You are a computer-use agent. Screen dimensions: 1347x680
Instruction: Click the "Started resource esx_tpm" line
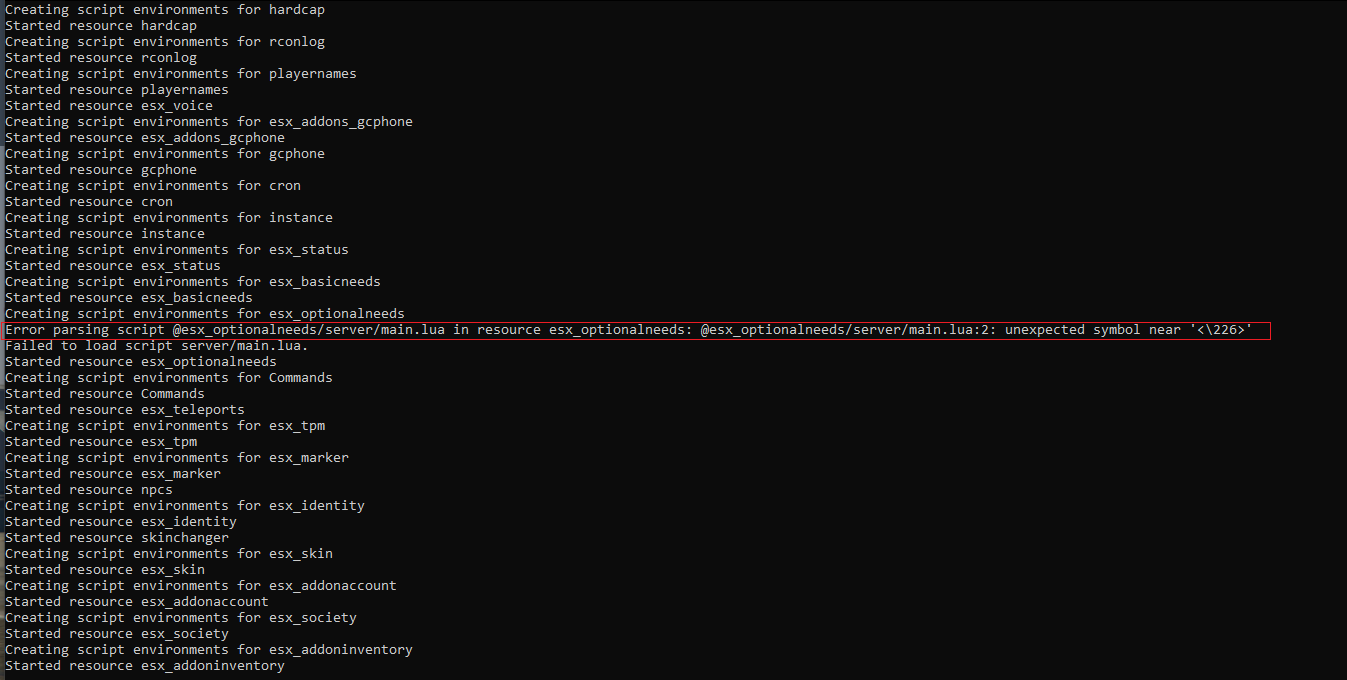[101, 442]
